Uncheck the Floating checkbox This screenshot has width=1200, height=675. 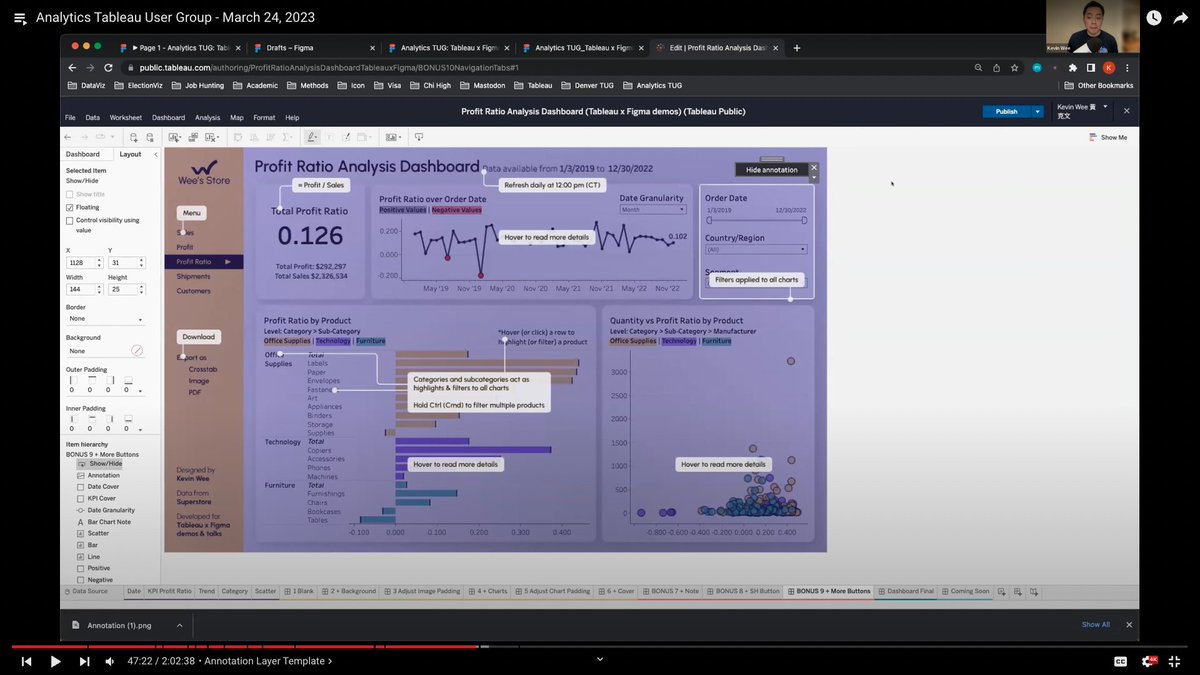coord(70,207)
